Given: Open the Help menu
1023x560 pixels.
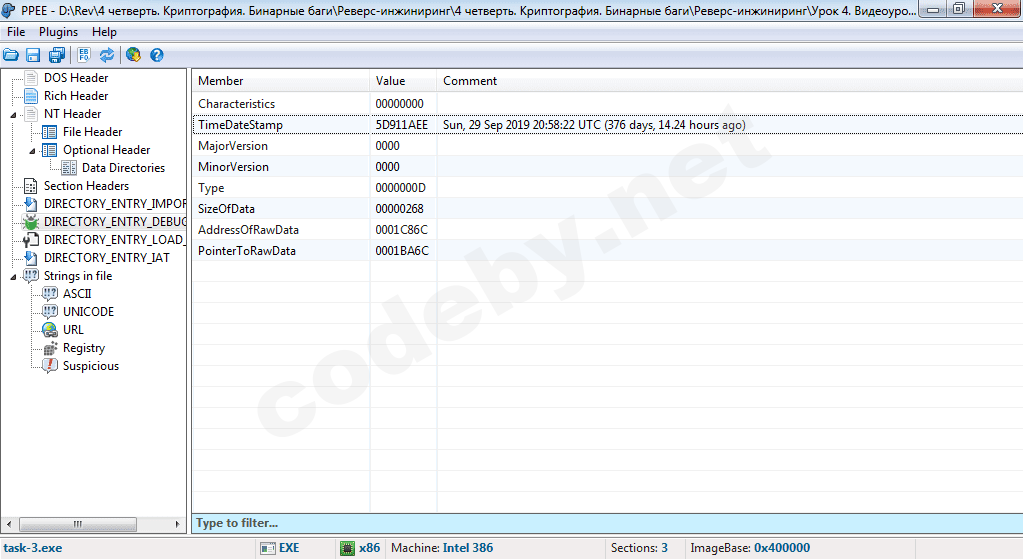Looking at the screenshot, I should (104, 32).
